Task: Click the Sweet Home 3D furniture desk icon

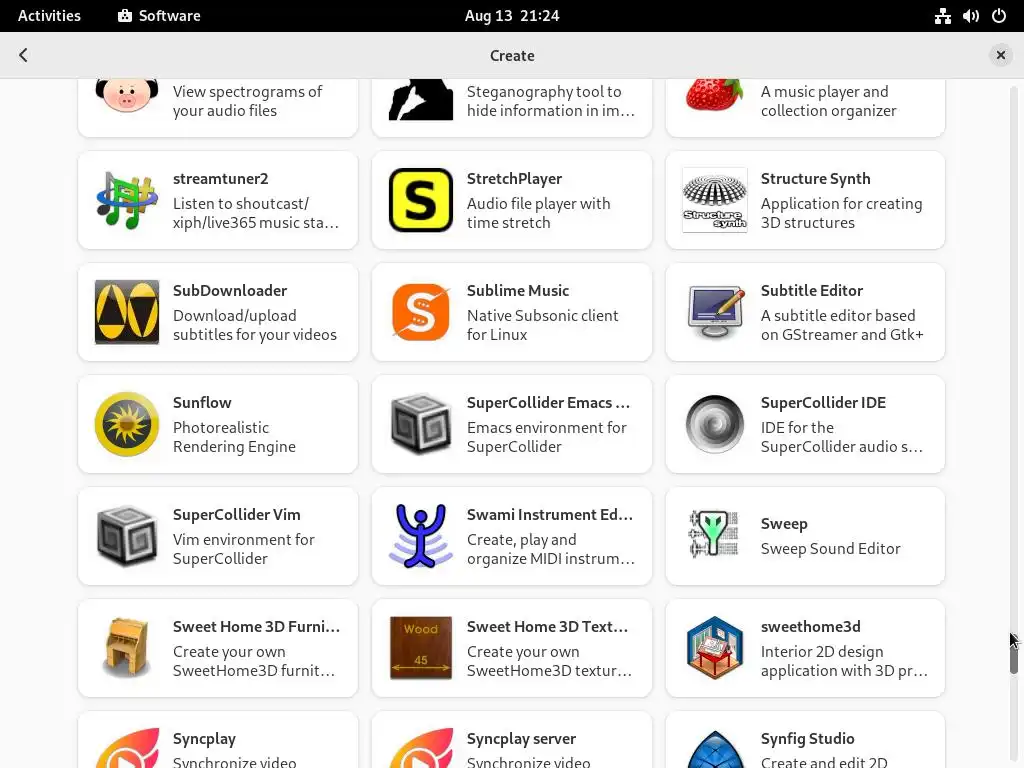Action: pyautogui.click(x=127, y=648)
